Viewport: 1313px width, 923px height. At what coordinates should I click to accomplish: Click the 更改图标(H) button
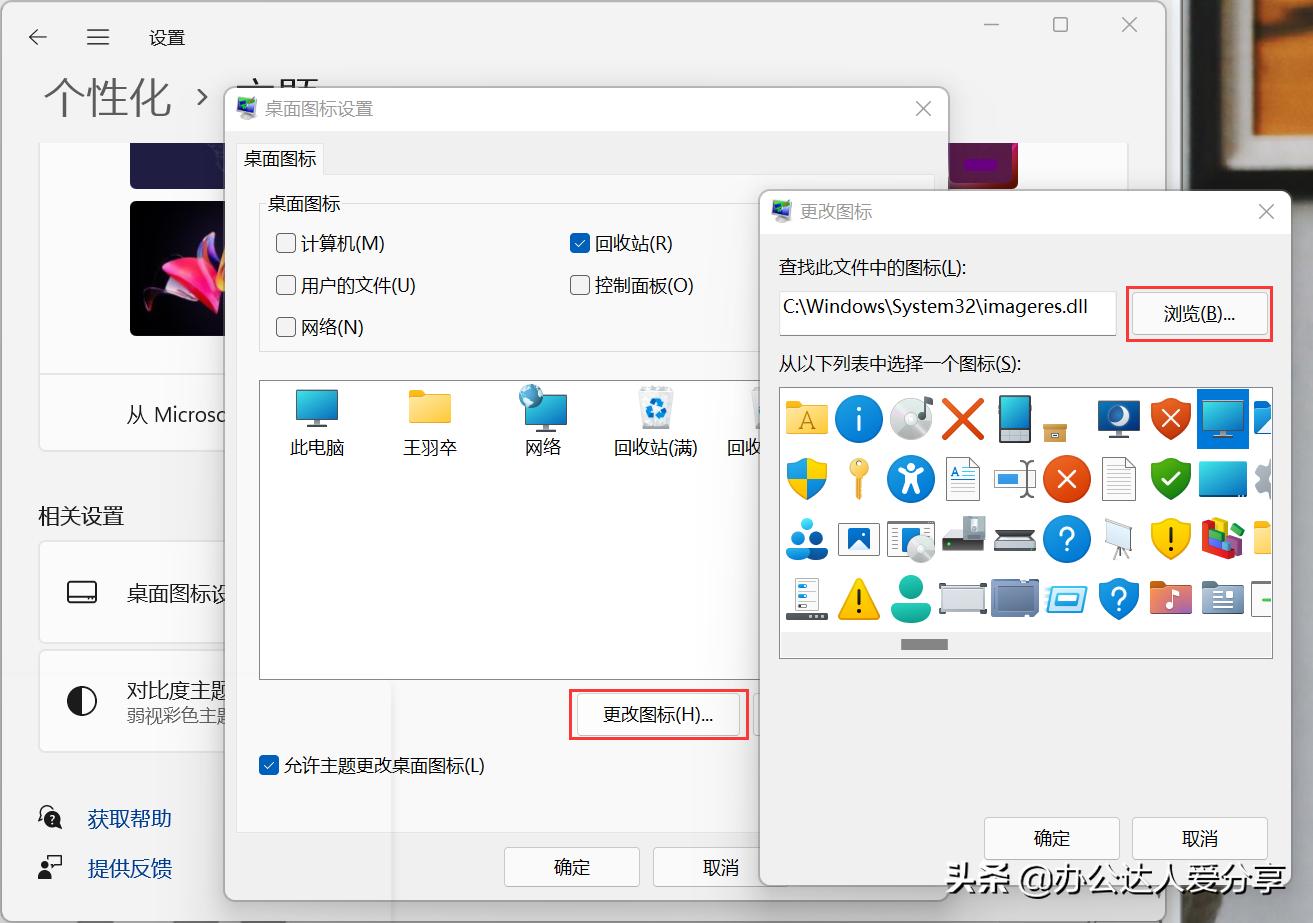click(658, 714)
